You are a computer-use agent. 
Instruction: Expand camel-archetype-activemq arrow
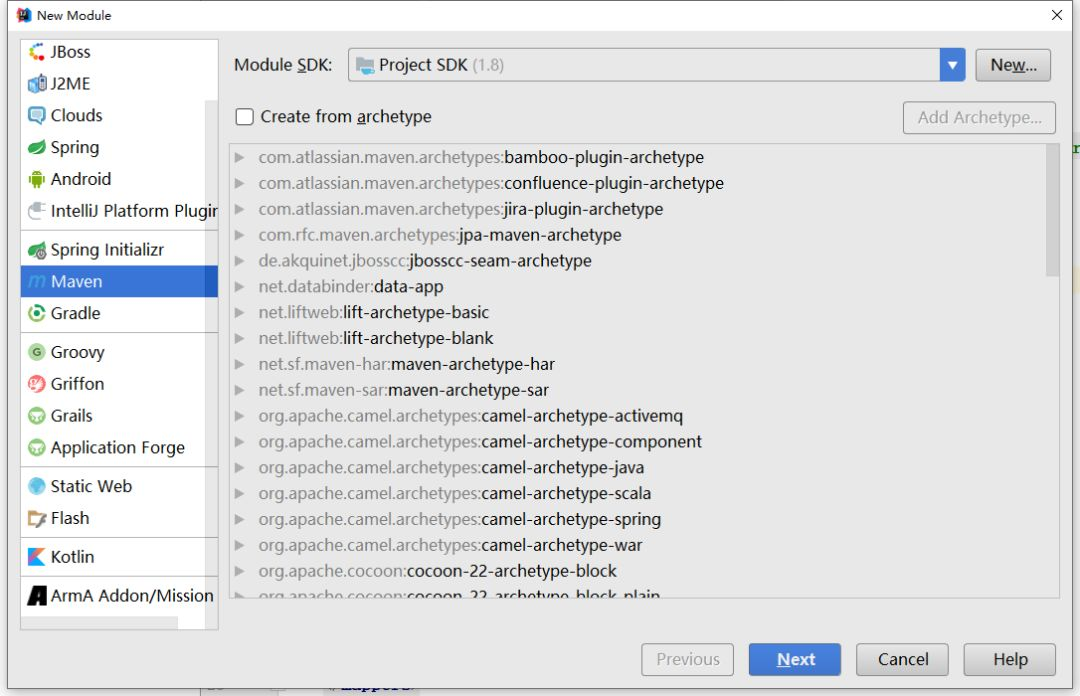(x=240, y=416)
